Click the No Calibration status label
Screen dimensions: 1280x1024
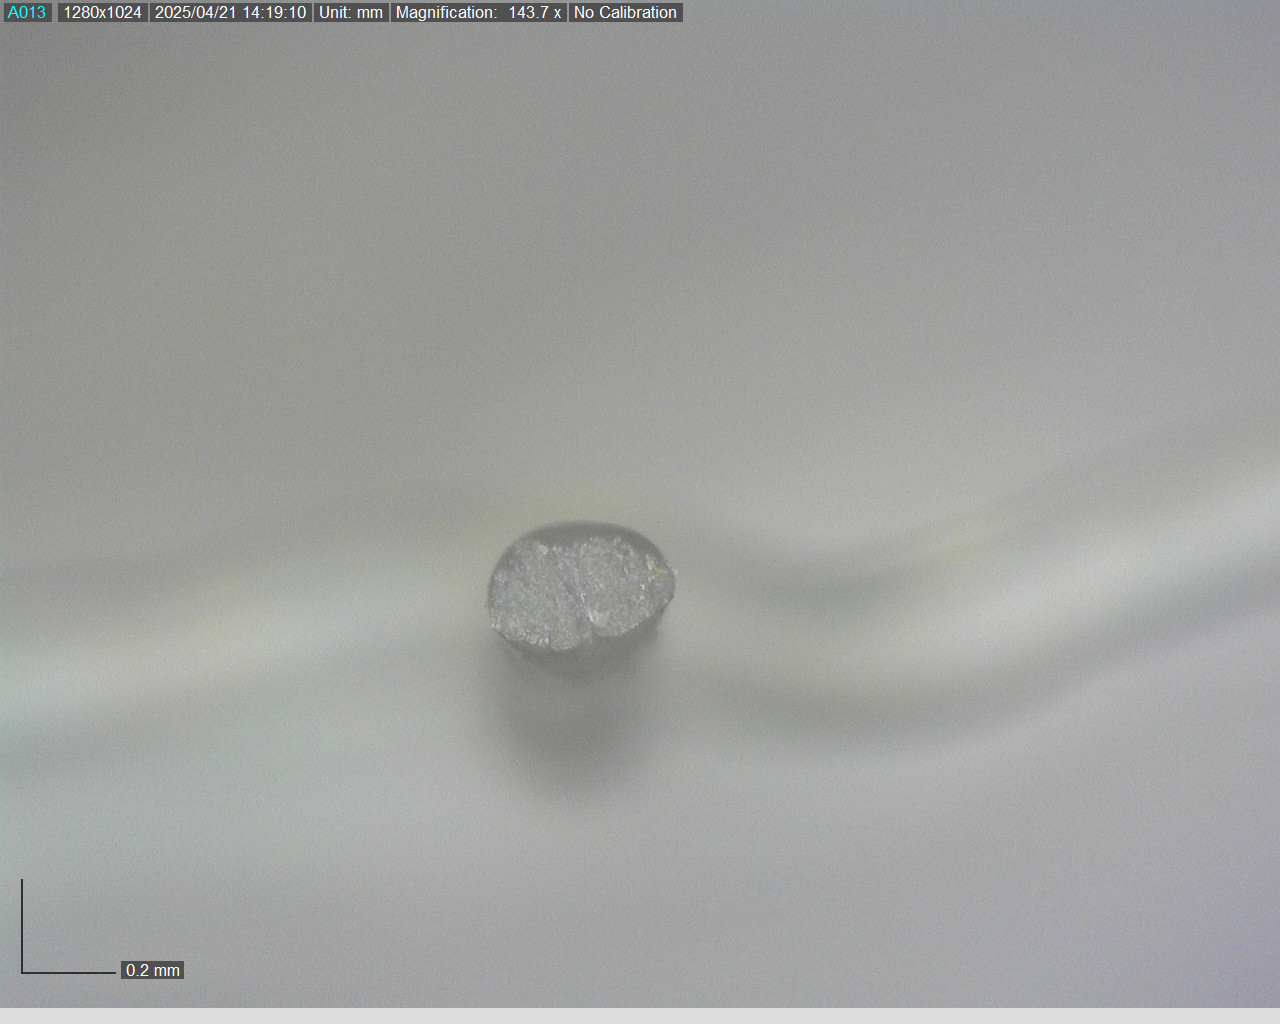[625, 13]
